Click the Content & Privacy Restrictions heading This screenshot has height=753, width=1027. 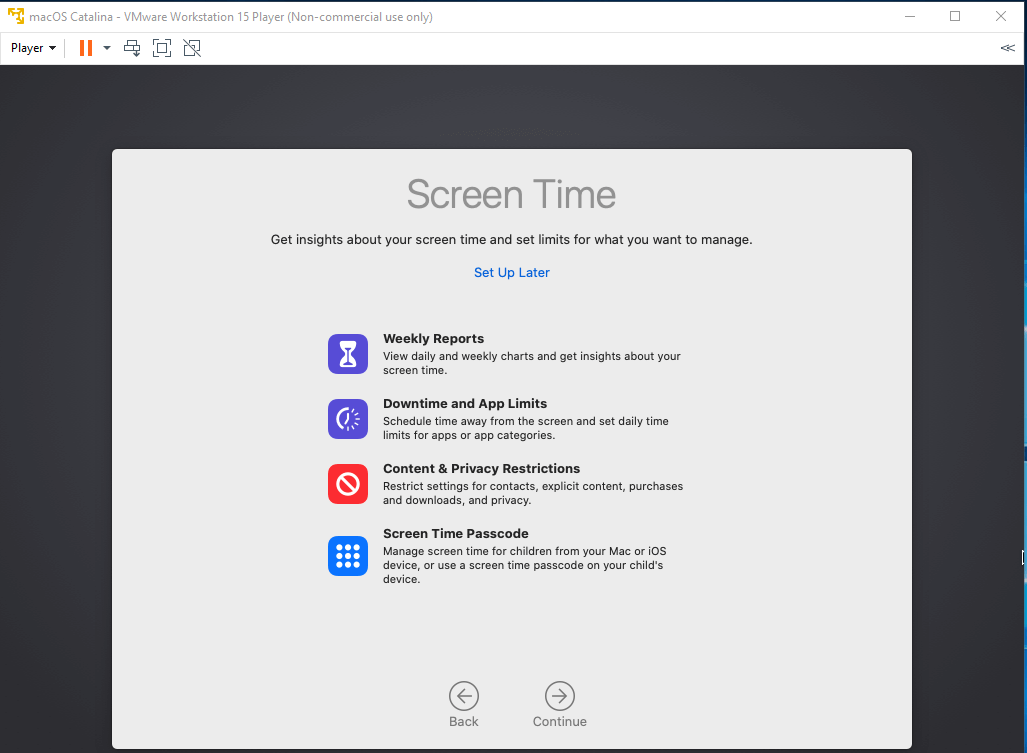(481, 468)
